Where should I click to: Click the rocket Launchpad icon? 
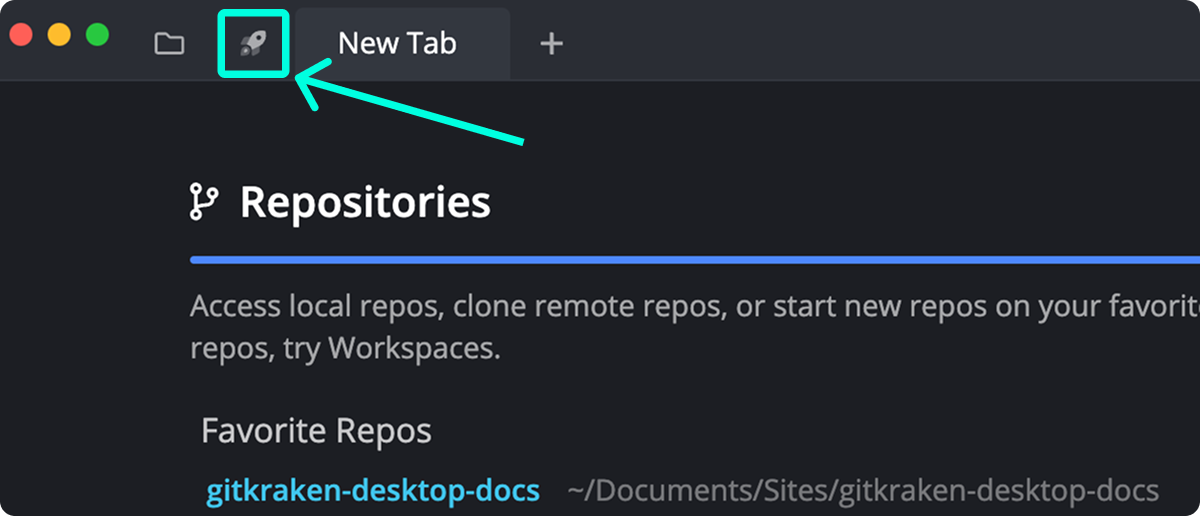click(253, 44)
